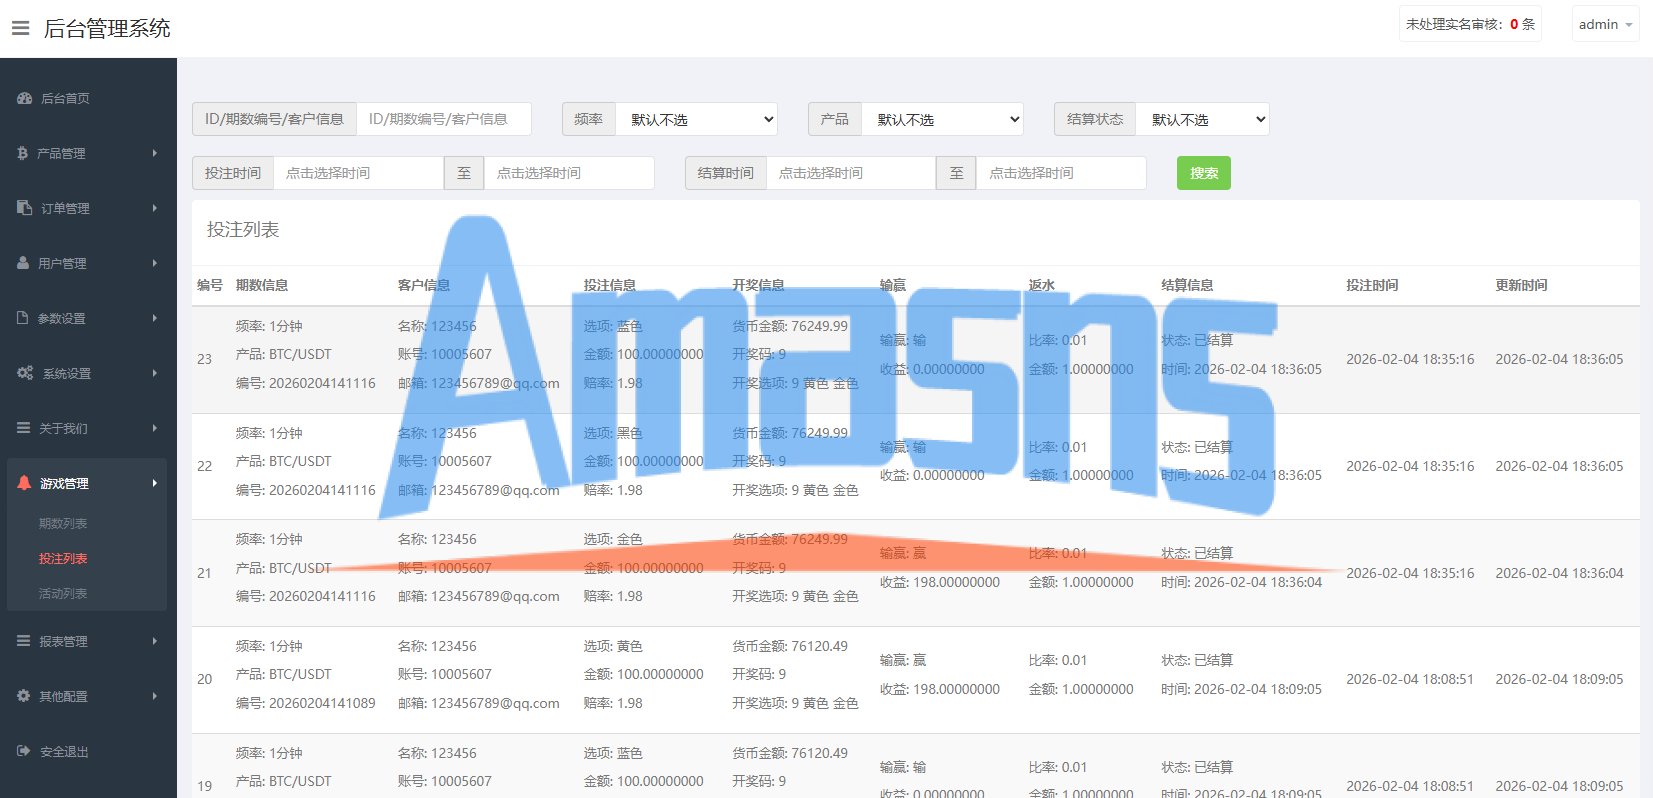Click the user icon for 用户管理
The image size is (1653, 798).
(x=23, y=263)
